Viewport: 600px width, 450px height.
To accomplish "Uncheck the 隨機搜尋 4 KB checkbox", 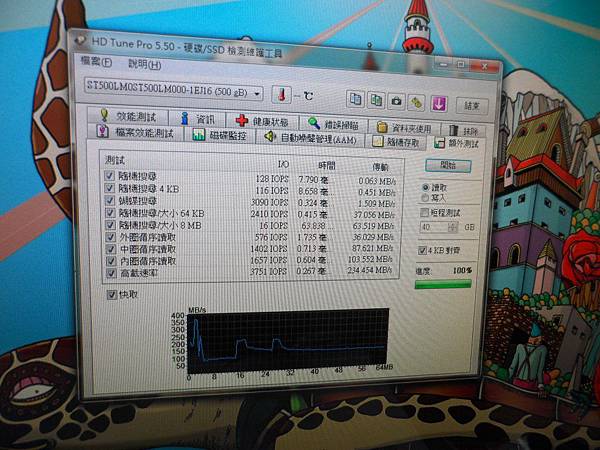I will [110, 188].
